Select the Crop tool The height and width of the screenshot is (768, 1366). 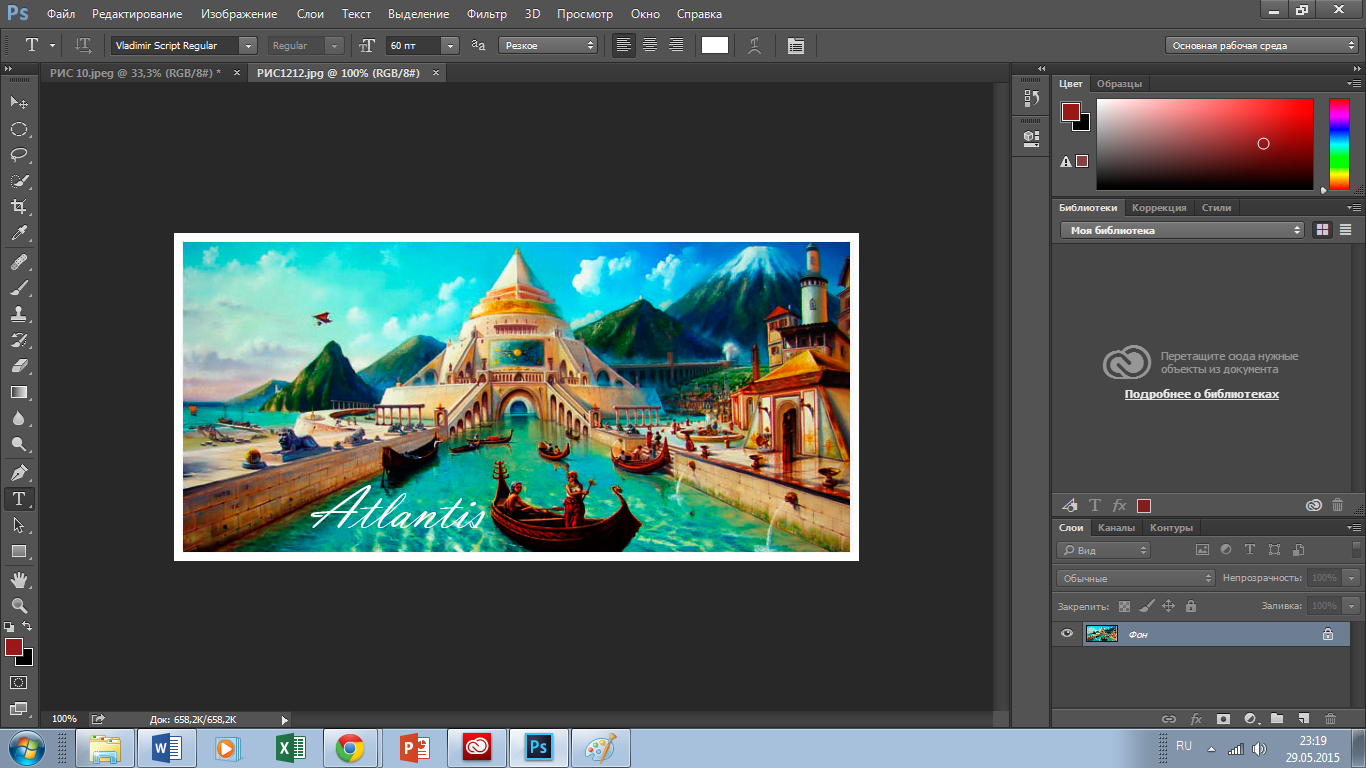click(19, 207)
